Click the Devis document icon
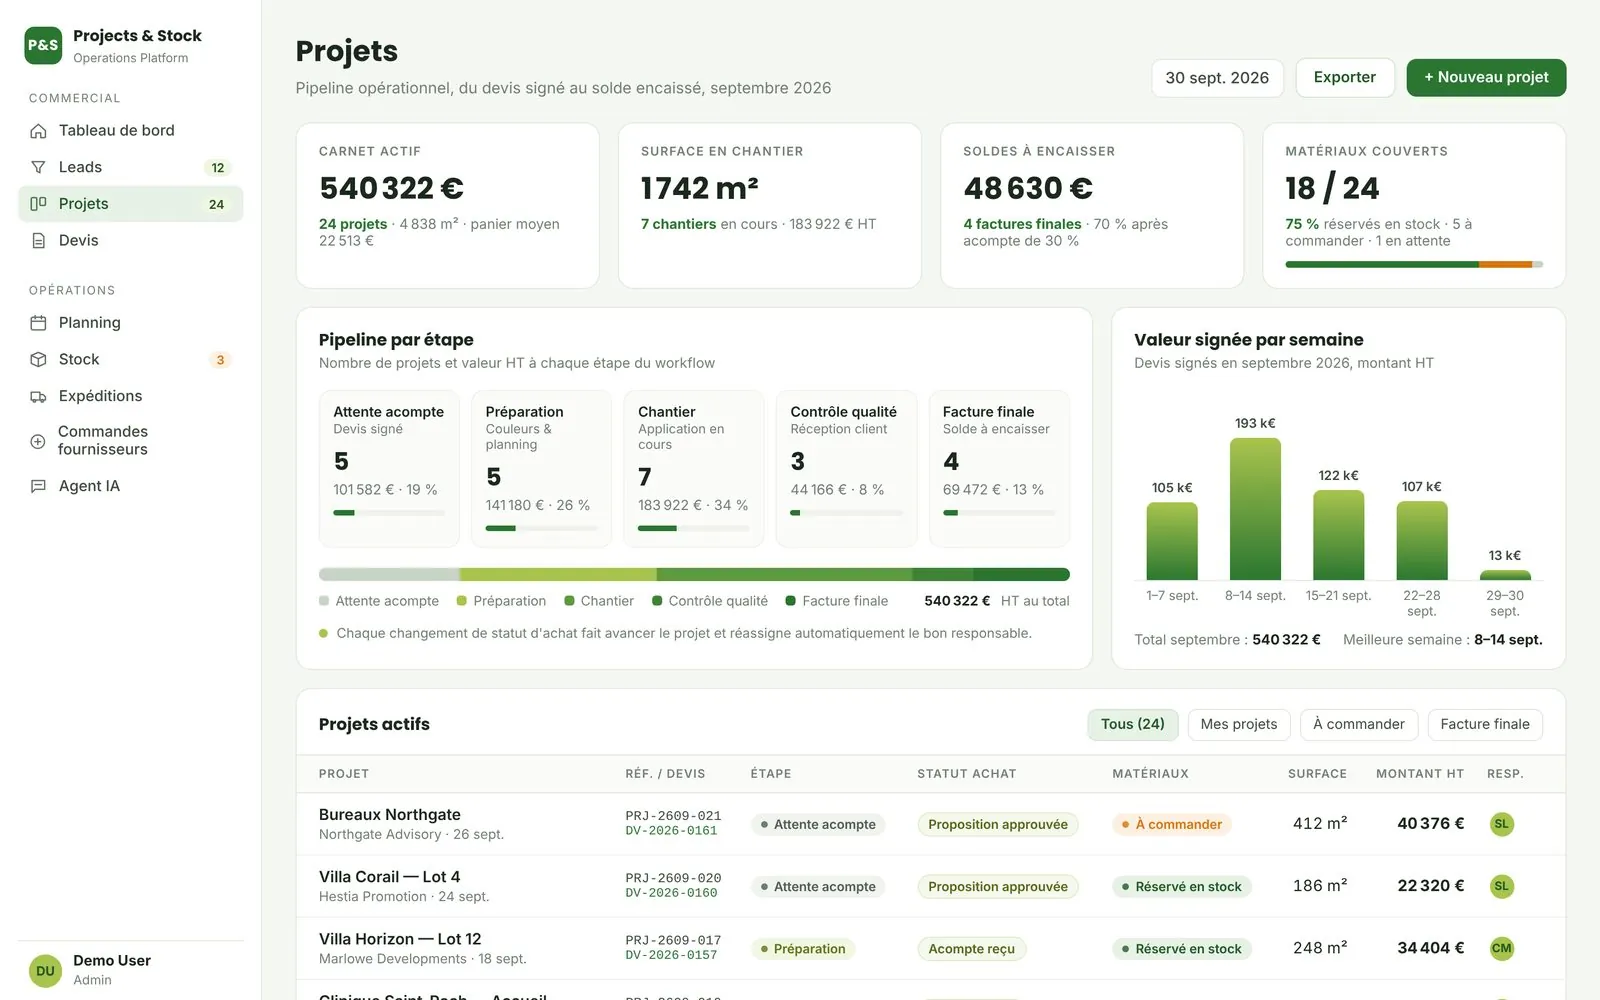 [38, 241]
